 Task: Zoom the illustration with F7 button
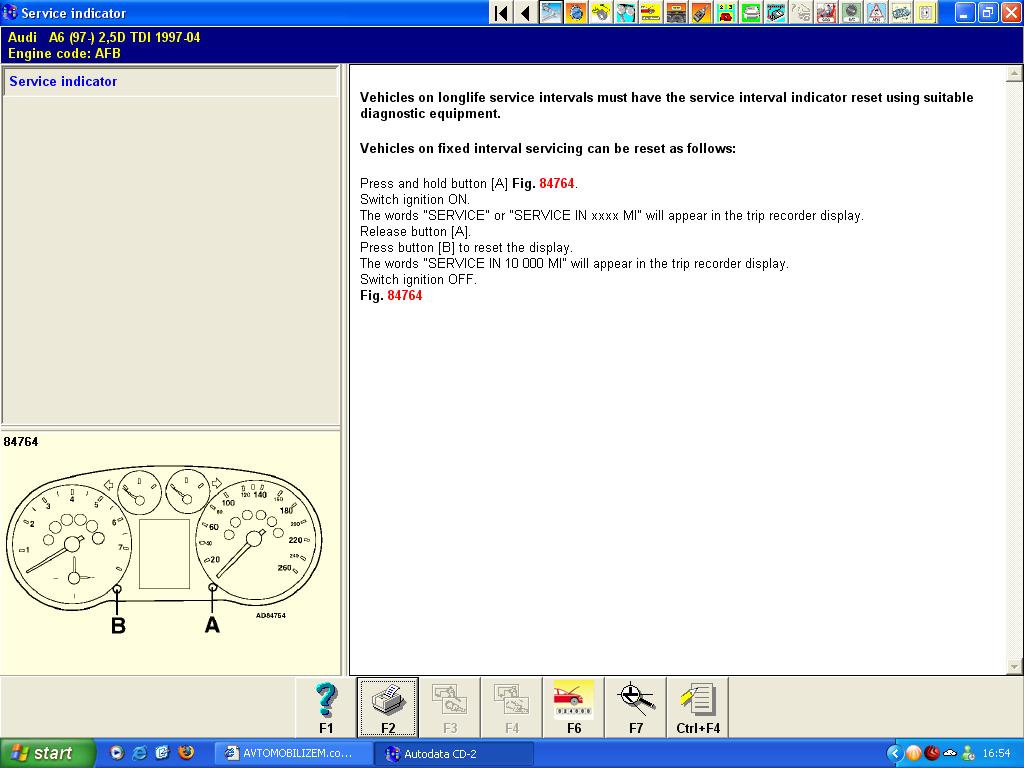(635, 708)
